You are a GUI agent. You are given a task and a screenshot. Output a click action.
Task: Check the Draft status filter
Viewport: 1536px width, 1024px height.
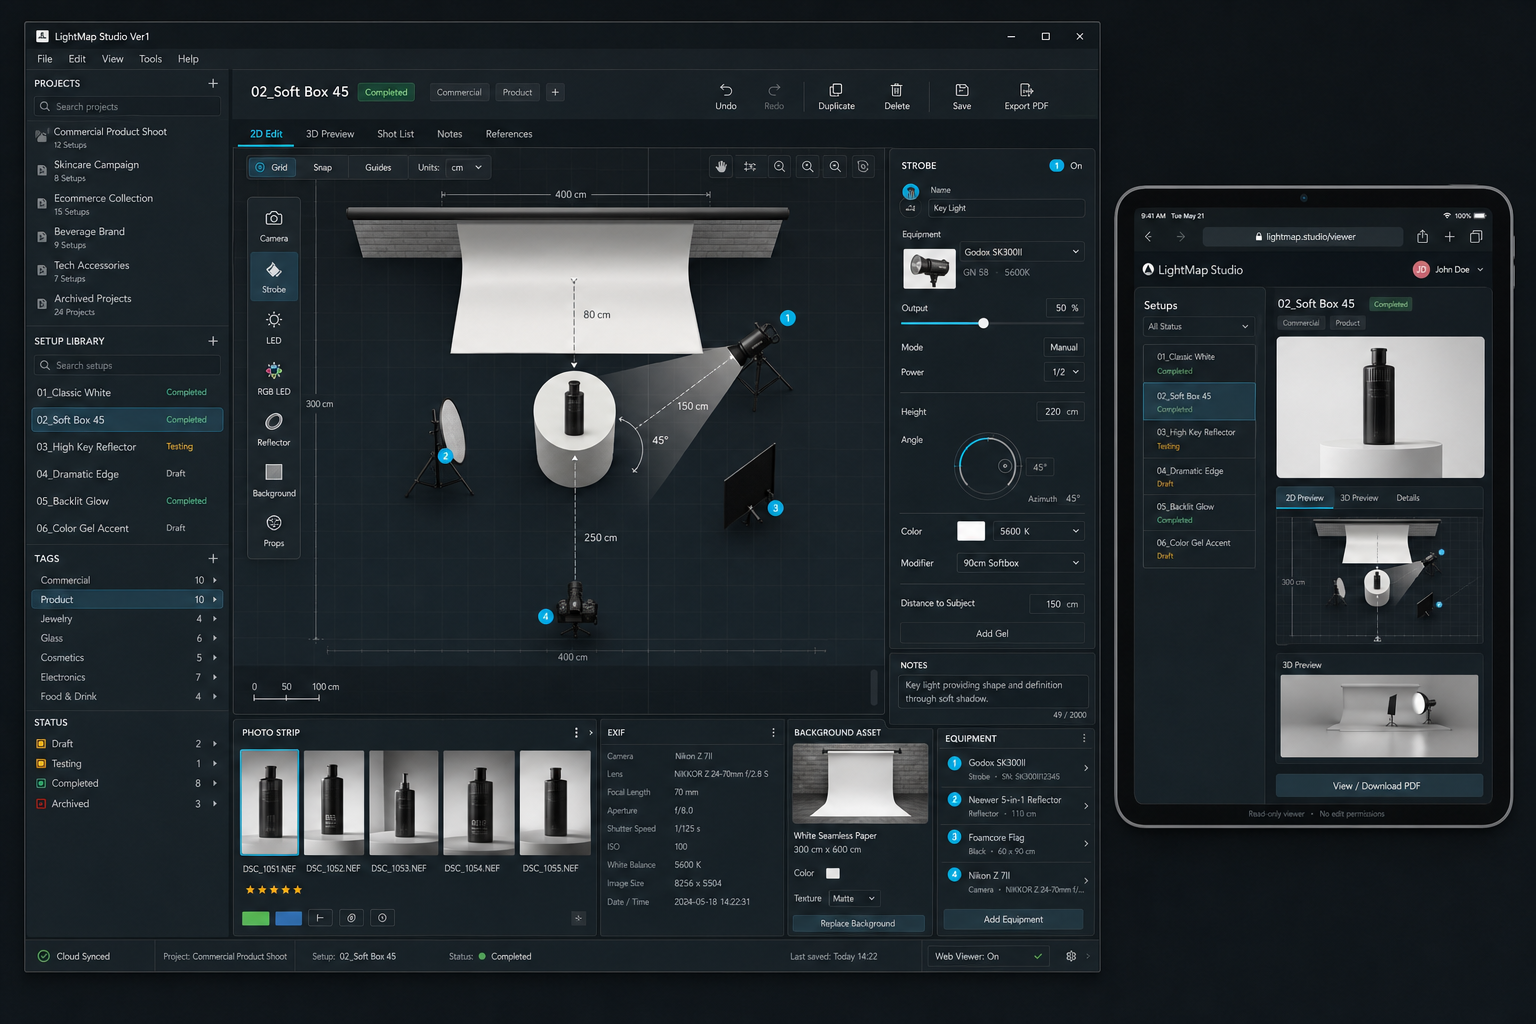[x=41, y=744]
